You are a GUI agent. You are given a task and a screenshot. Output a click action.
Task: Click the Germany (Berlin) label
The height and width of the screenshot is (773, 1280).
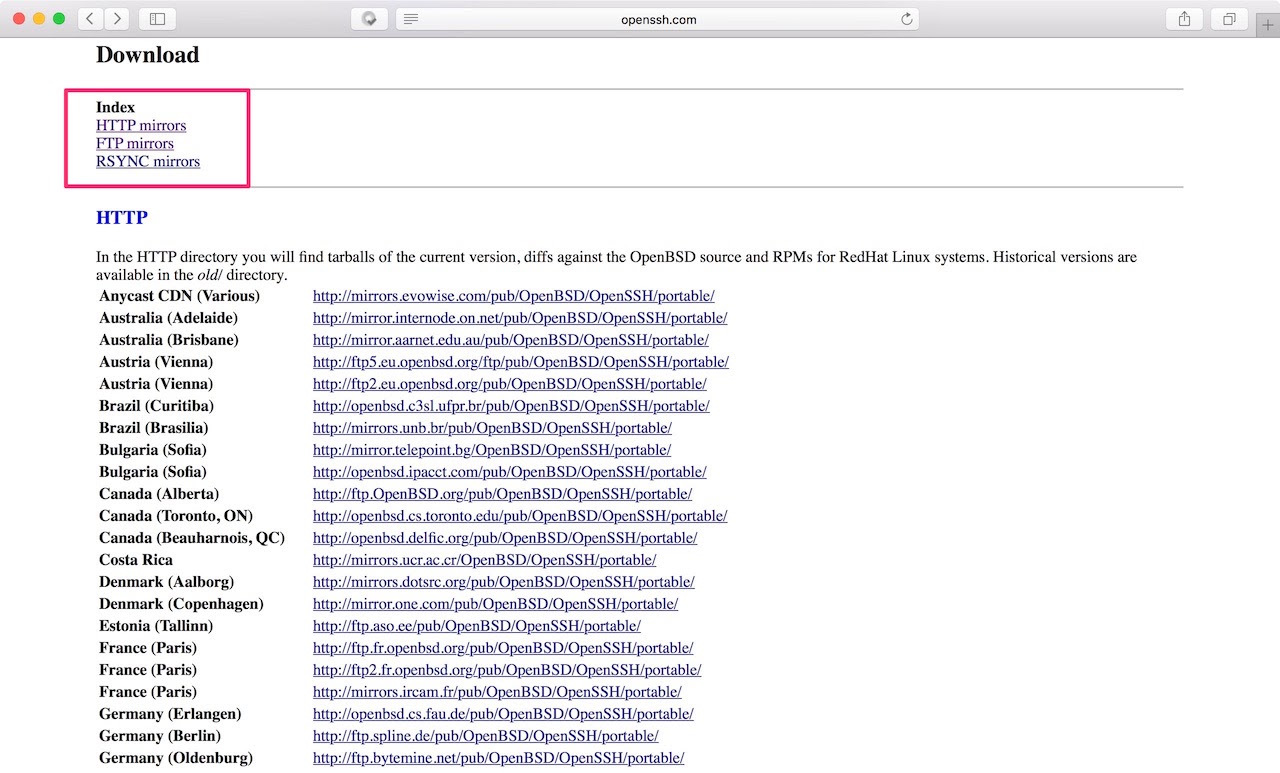click(x=160, y=736)
